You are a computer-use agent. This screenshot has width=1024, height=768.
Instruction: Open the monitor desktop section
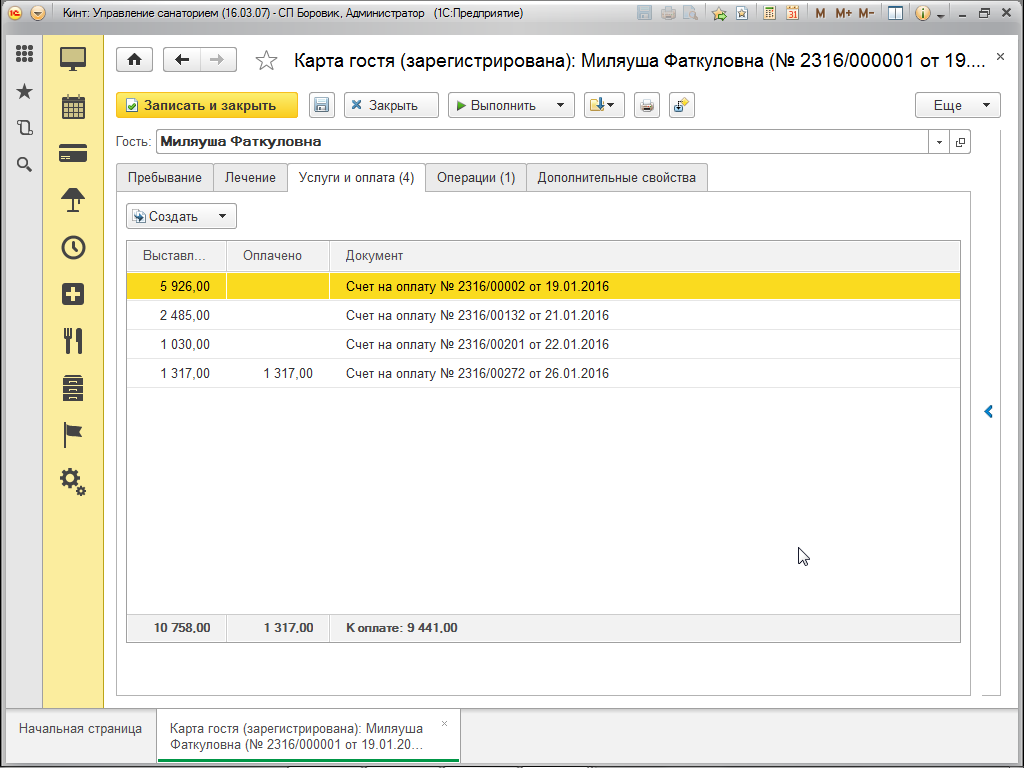(x=73, y=59)
